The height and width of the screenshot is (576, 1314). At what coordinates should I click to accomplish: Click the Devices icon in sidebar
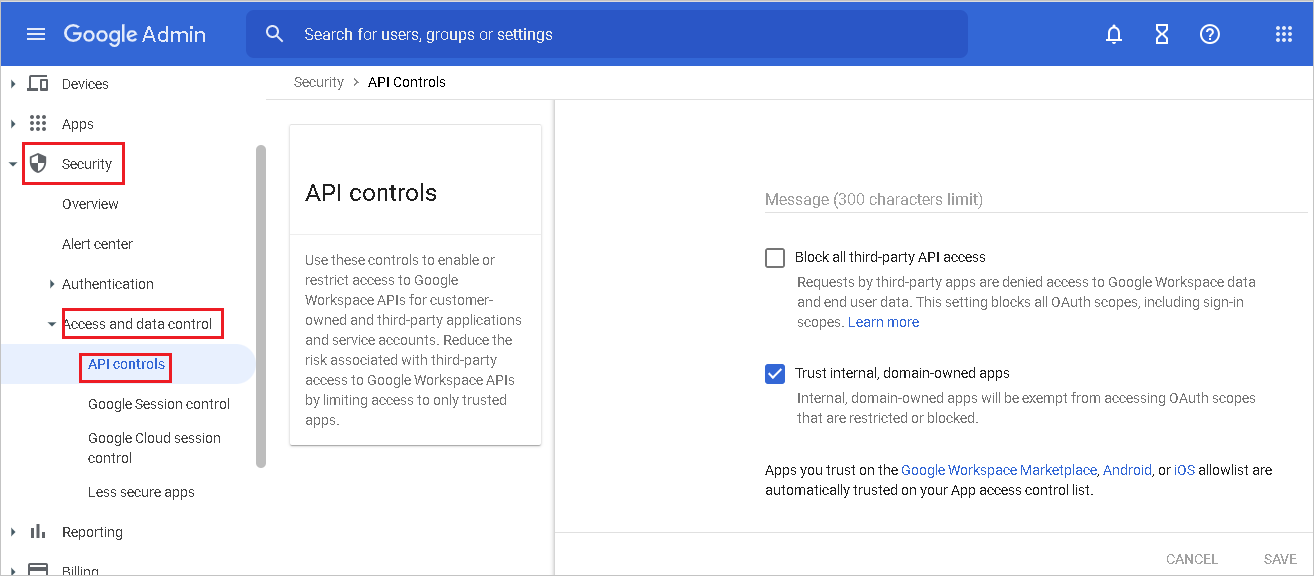coord(38,84)
